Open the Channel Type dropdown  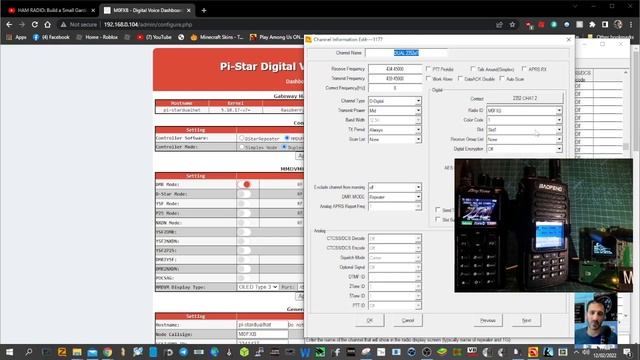pos(395,101)
